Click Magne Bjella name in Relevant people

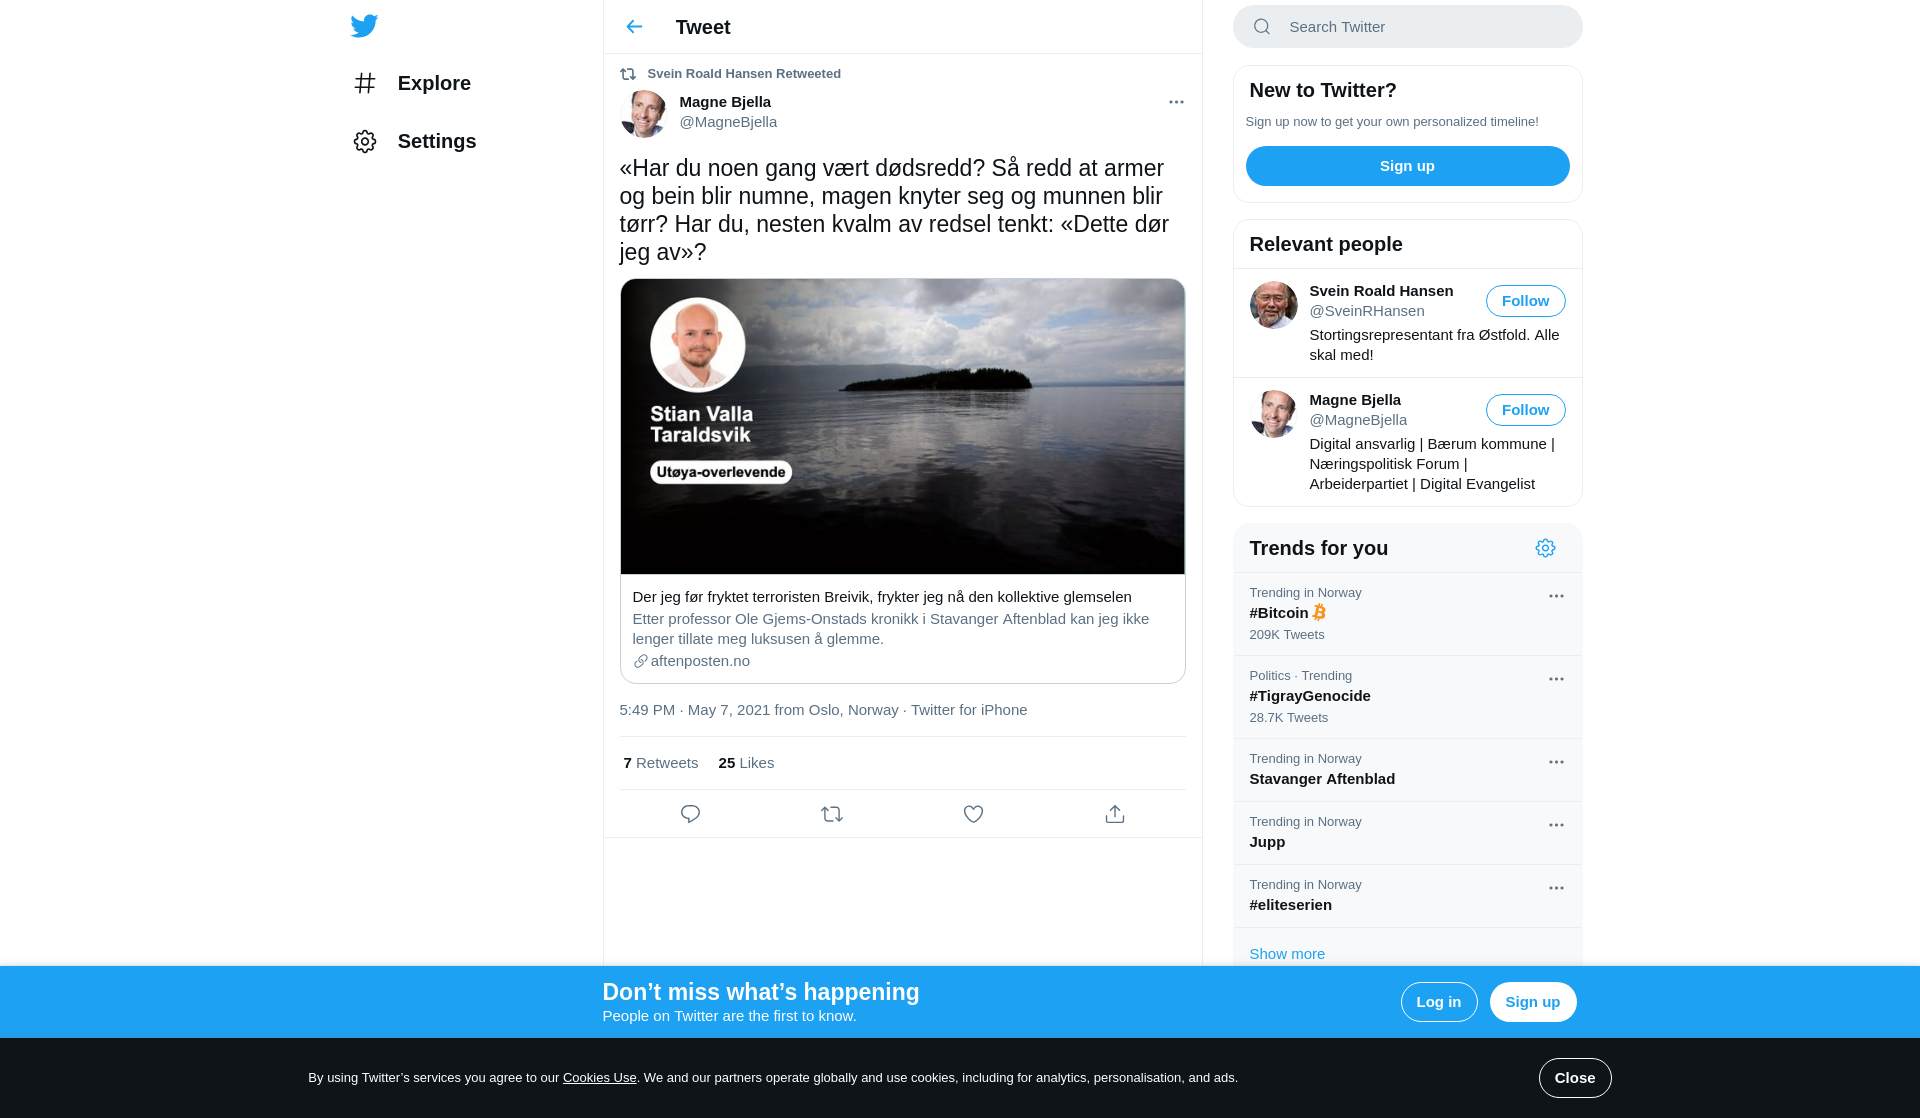click(x=1355, y=400)
